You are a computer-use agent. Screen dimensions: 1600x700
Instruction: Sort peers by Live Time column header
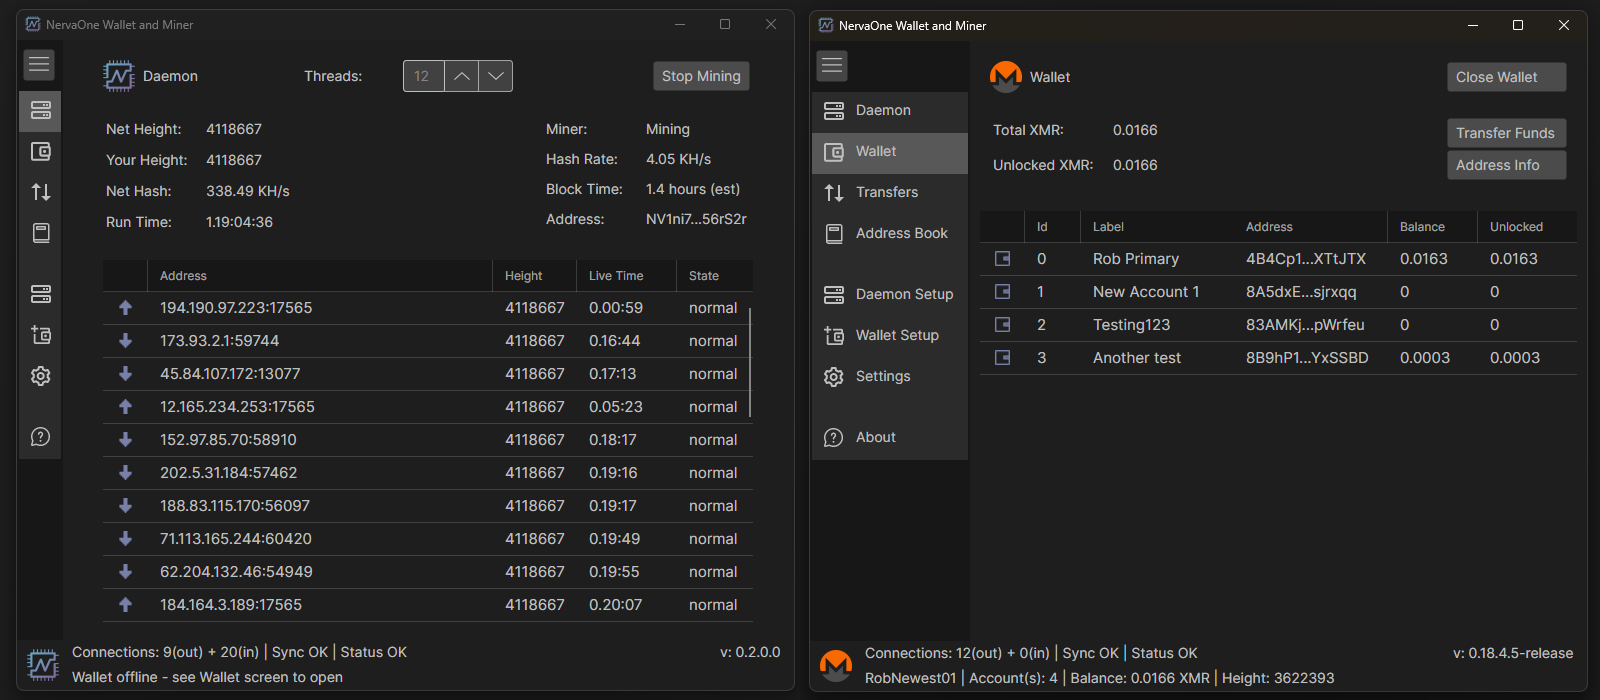point(626,276)
